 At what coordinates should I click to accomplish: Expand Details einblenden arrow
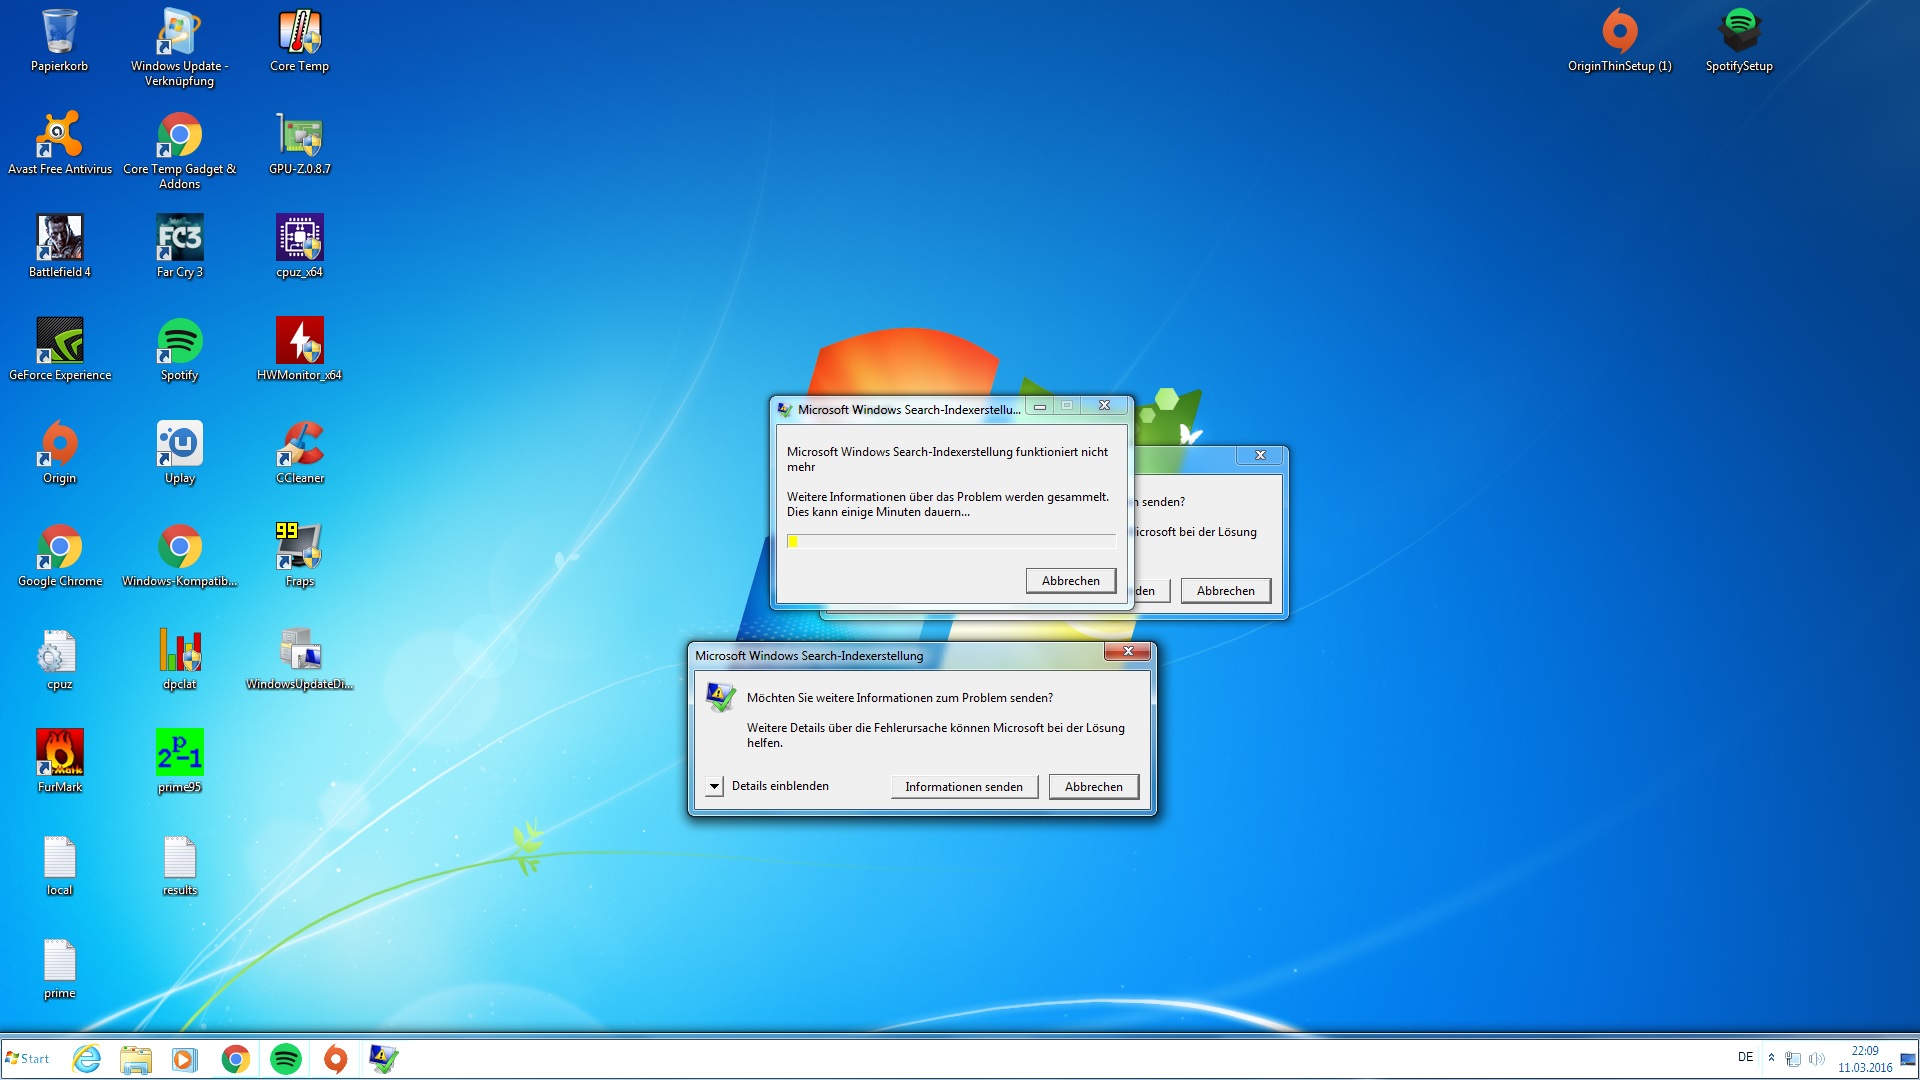[x=714, y=786]
